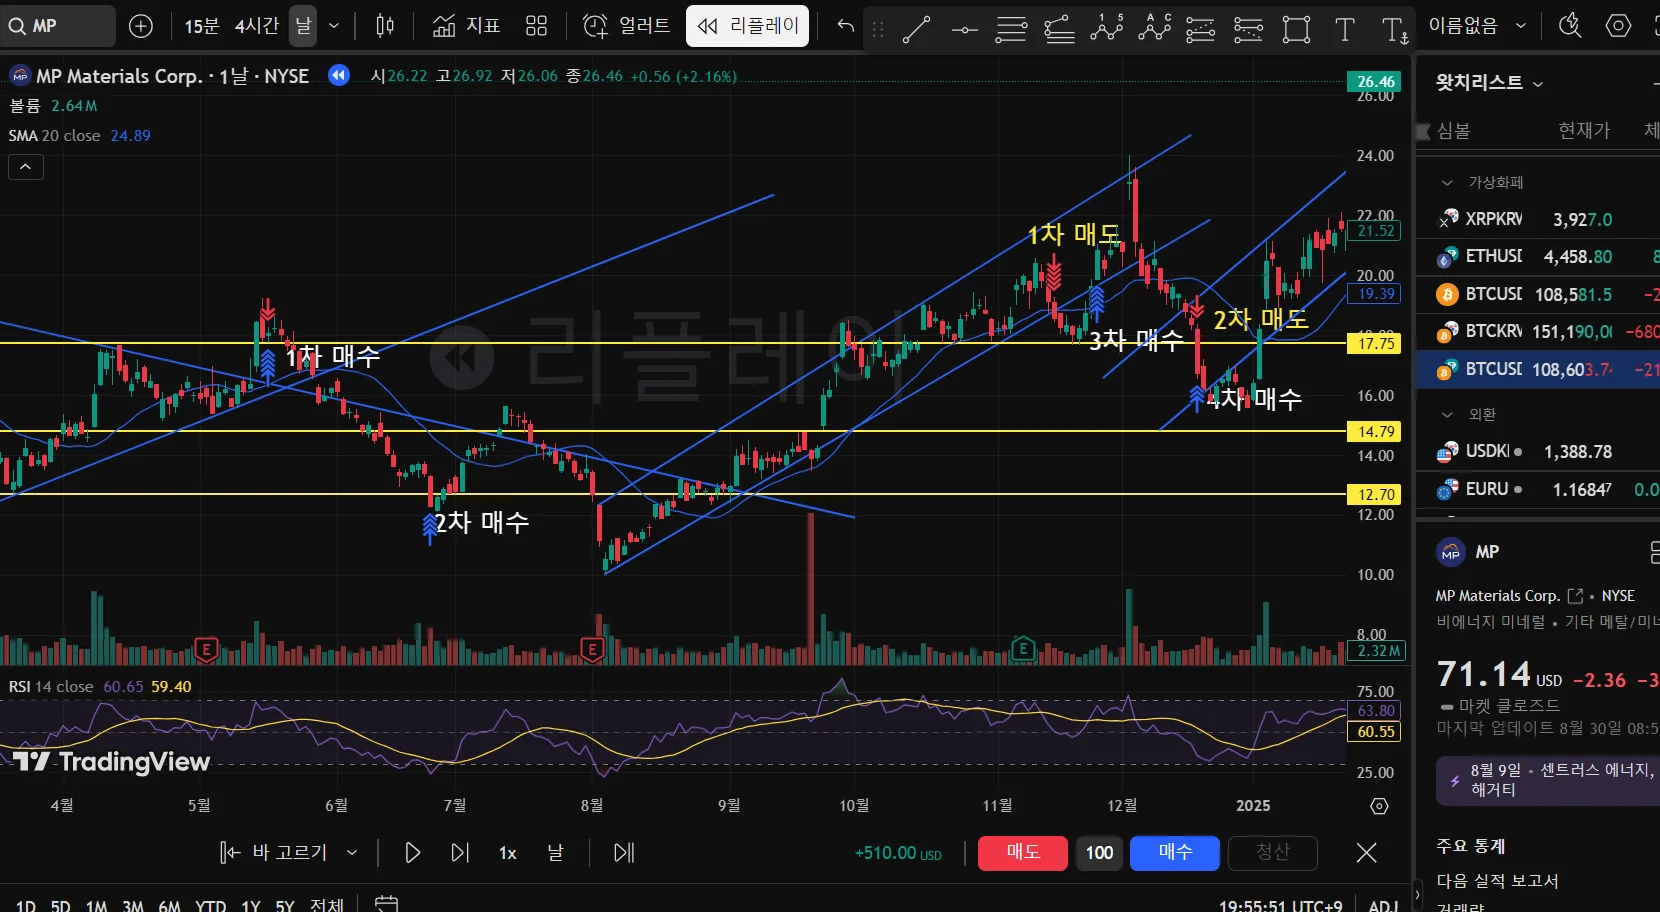Edit the replay order quantity 100
The width and height of the screenshot is (1660, 912).
tap(1099, 853)
